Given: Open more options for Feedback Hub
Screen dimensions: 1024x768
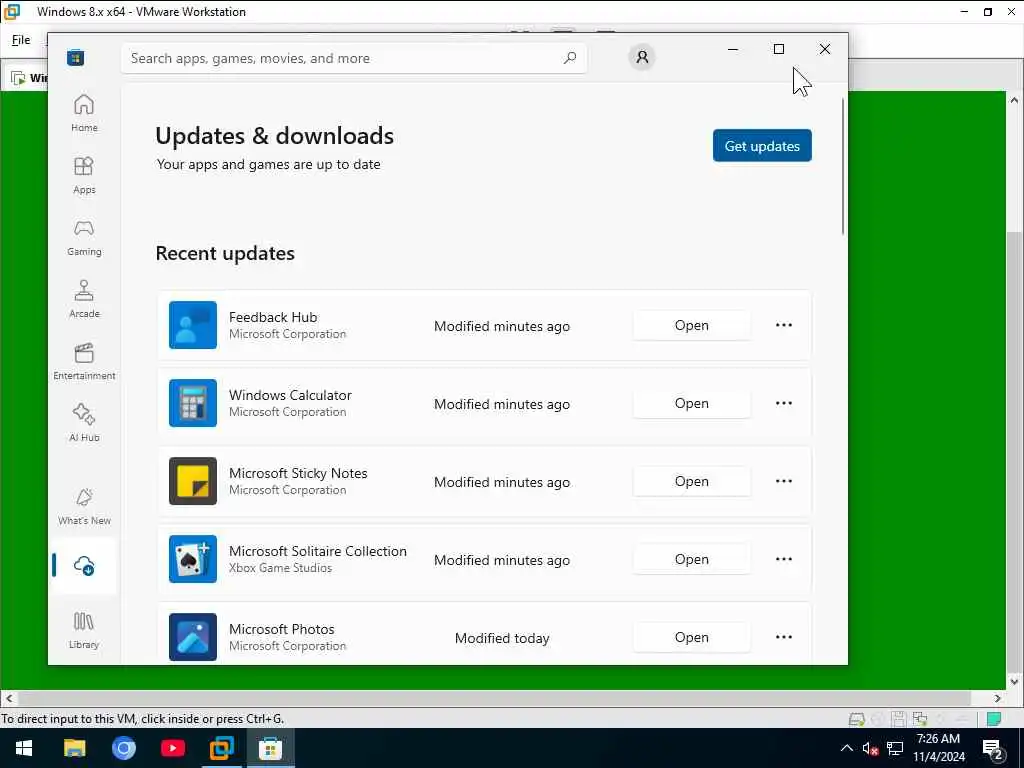Looking at the screenshot, I should (784, 325).
